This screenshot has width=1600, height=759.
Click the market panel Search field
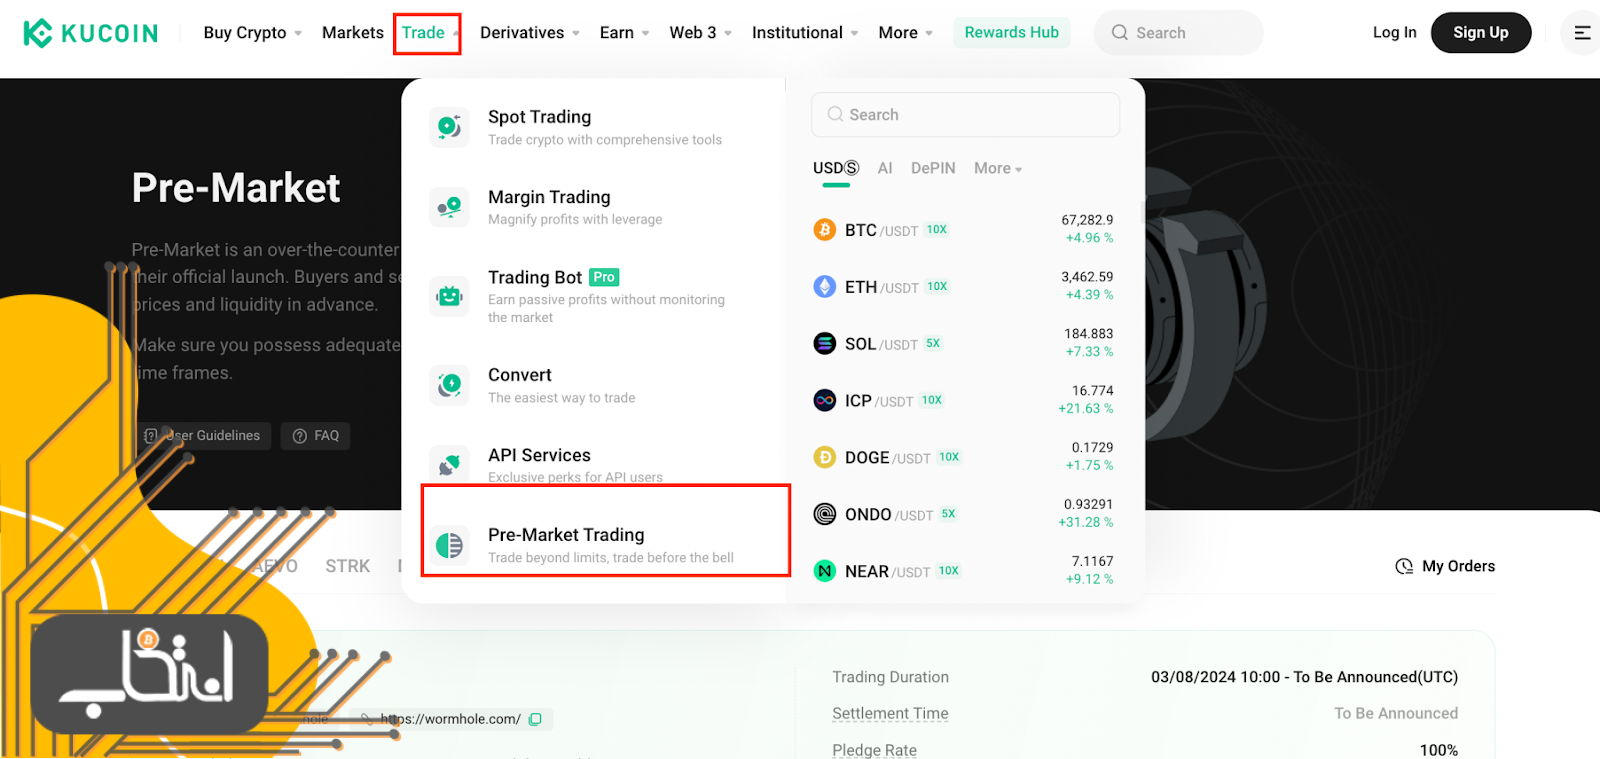pyautogui.click(x=965, y=115)
